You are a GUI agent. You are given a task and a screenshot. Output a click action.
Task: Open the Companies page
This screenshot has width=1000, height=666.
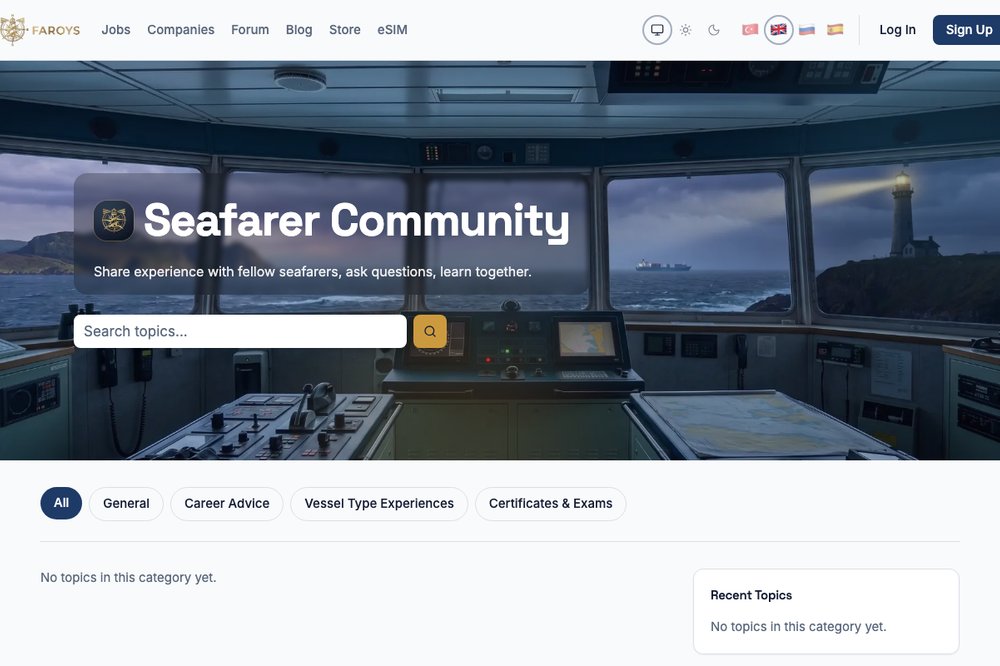point(180,30)
